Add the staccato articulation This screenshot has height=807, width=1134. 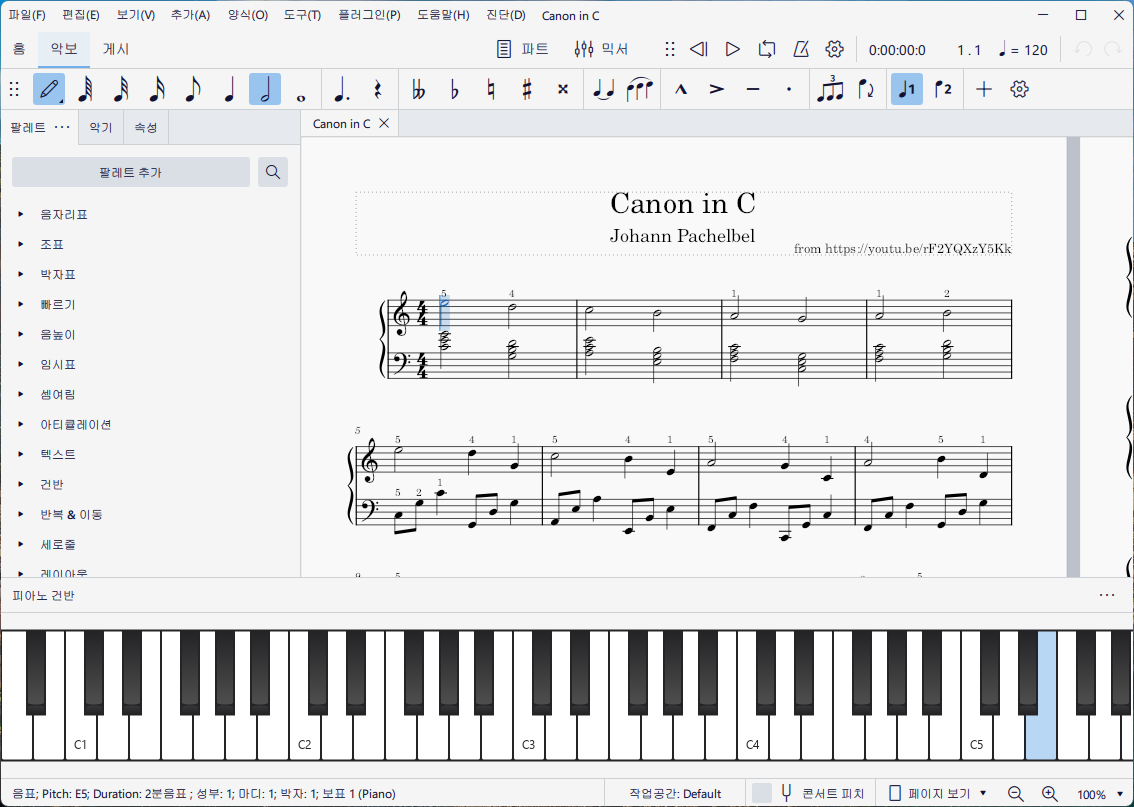pyautogui.click(x=789, y=90)
